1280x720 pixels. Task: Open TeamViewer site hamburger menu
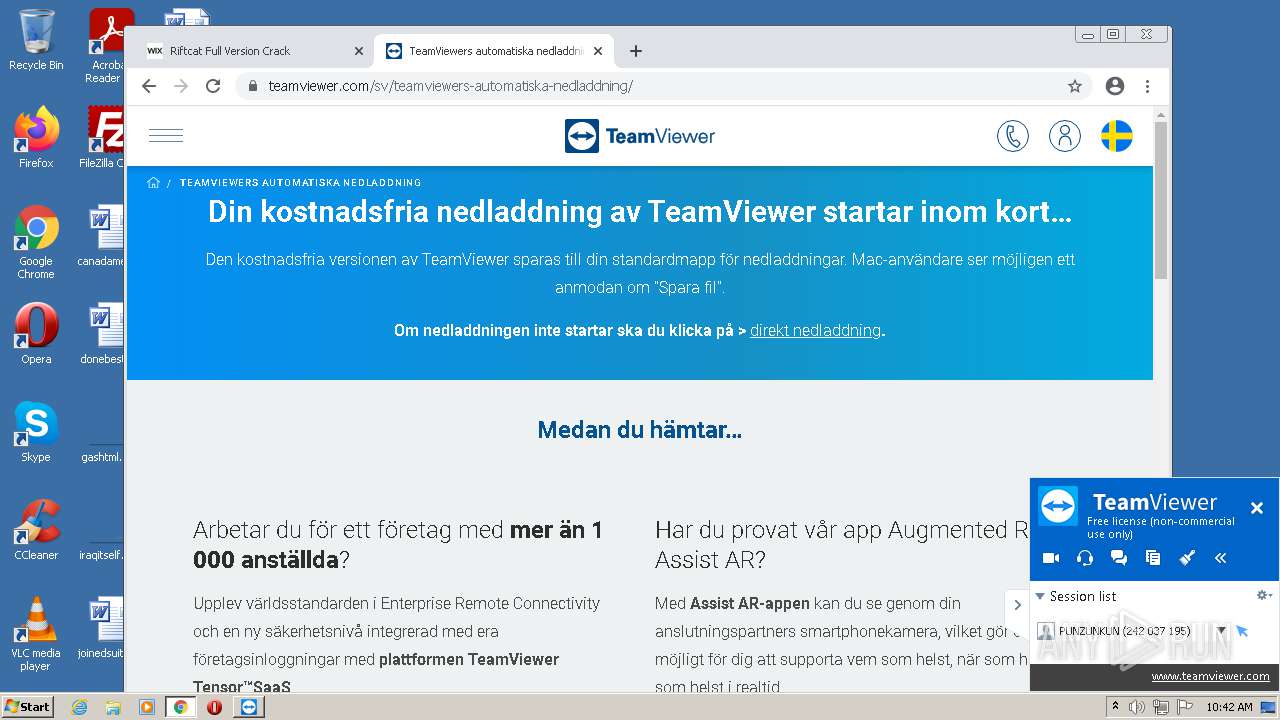(166, 136)
